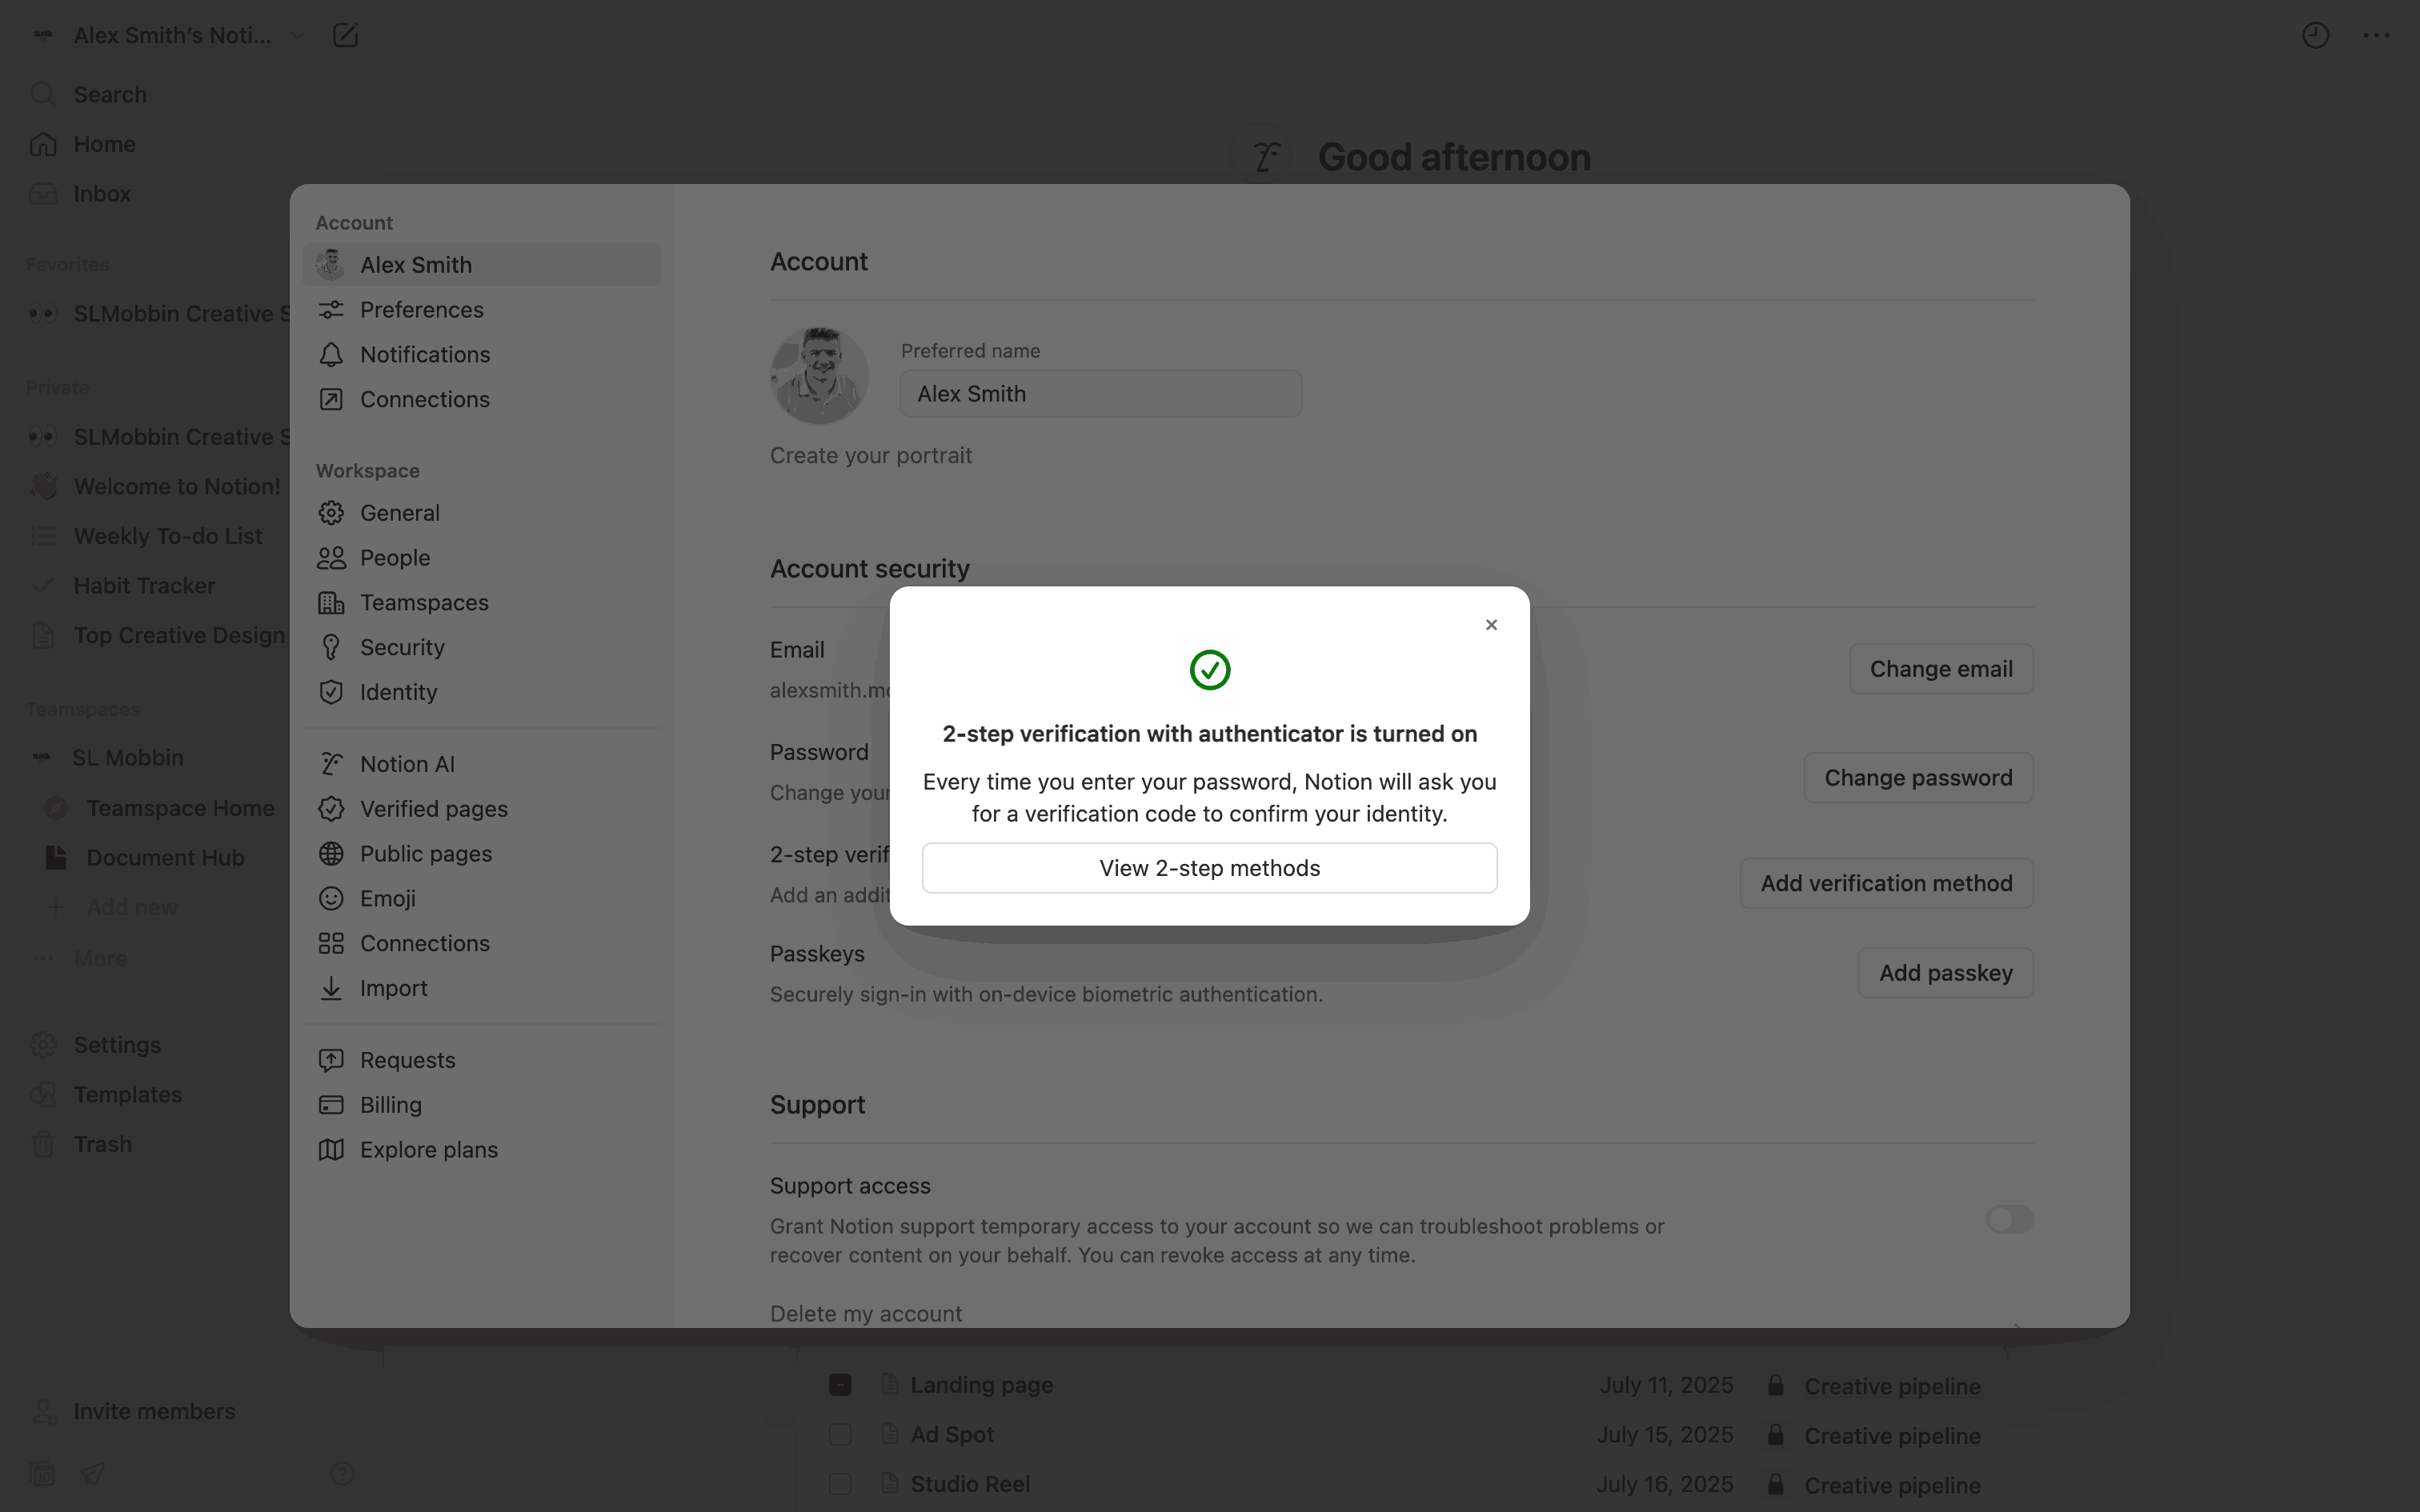Click the Change password button
Screen dimensions: 2420x1512
click(1917, 778)
